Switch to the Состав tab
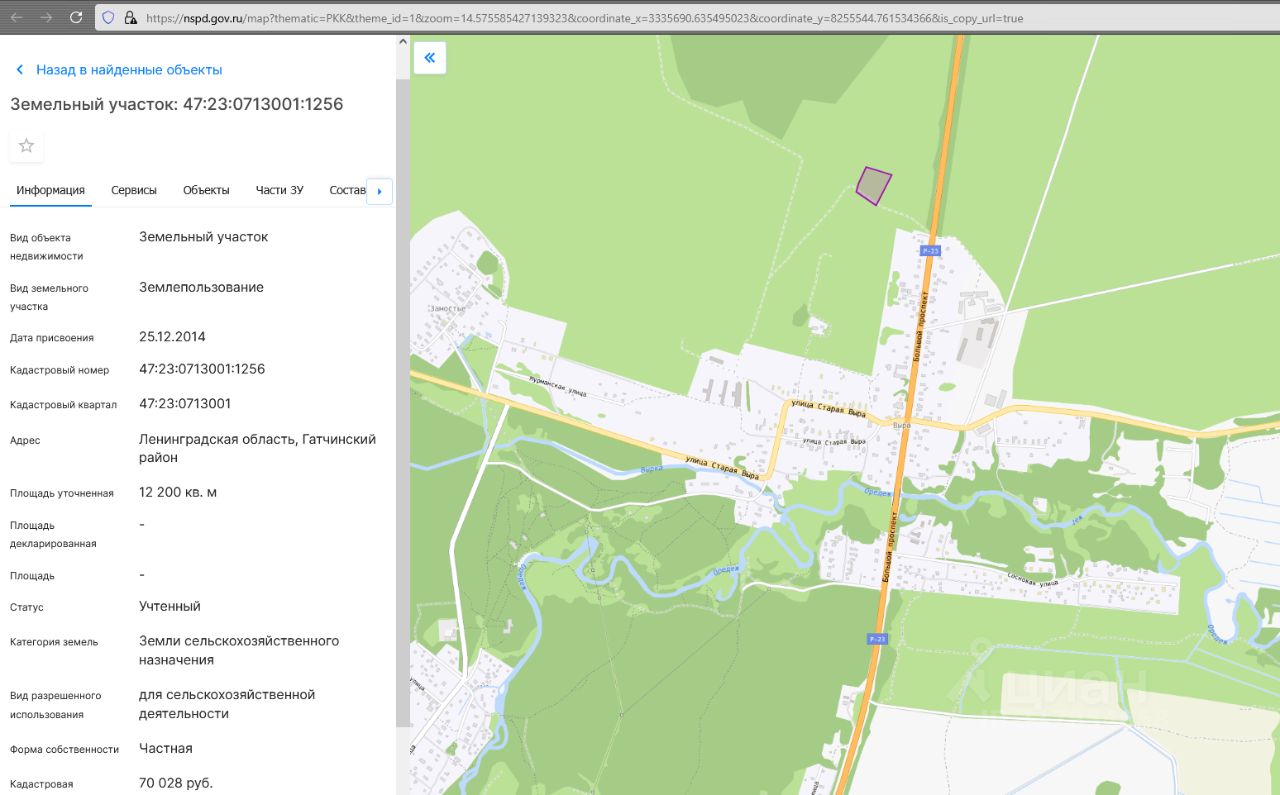The width and height of the screenshot is (1280, 795). [347, 190]
